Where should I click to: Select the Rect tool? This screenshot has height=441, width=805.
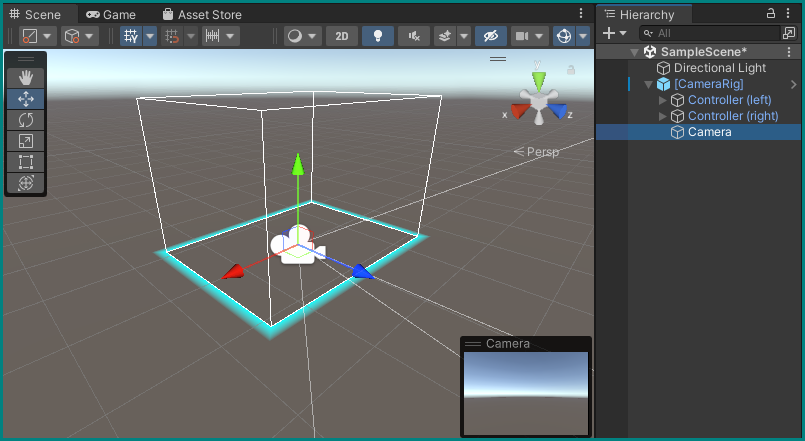click(x=26, y=162)
